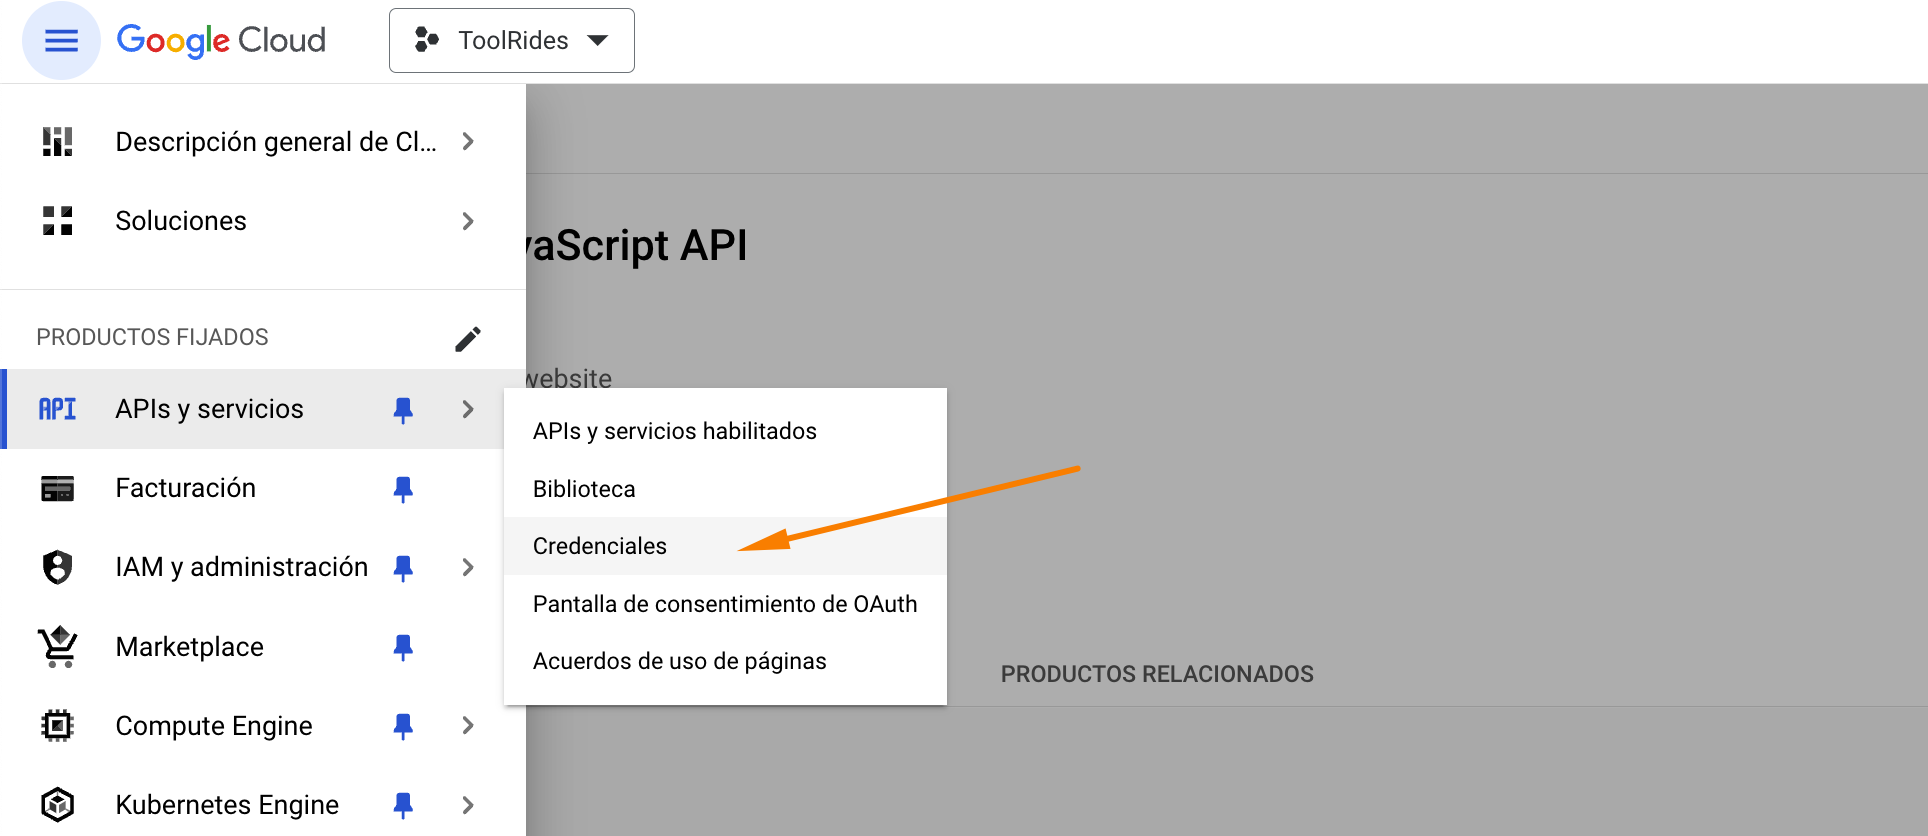
Task: Expand the Descripción general submenu chevron
Action: tap(468, 142)
